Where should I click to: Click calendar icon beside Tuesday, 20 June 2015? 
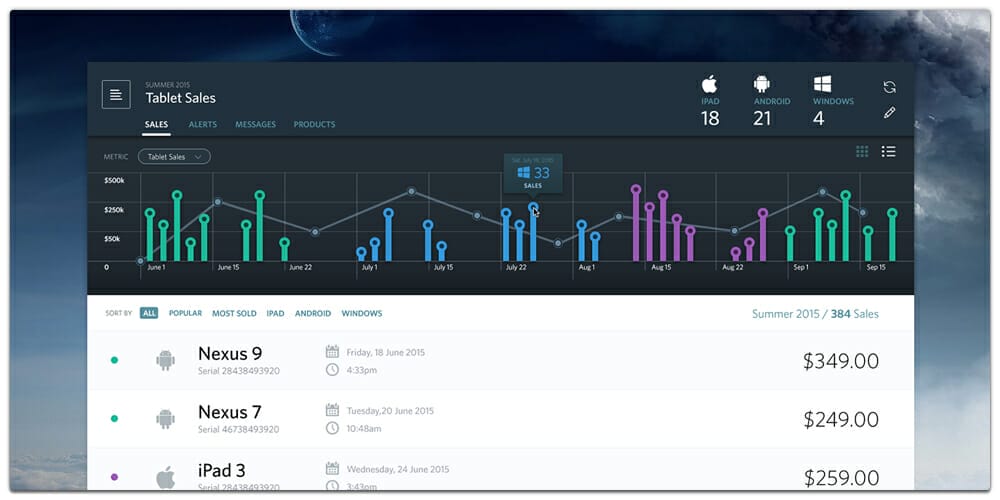(x=332, y=410)
